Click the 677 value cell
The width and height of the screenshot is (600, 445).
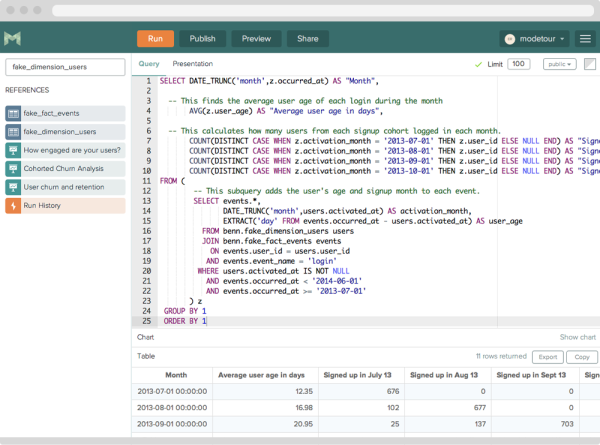(x=448, y=408)
